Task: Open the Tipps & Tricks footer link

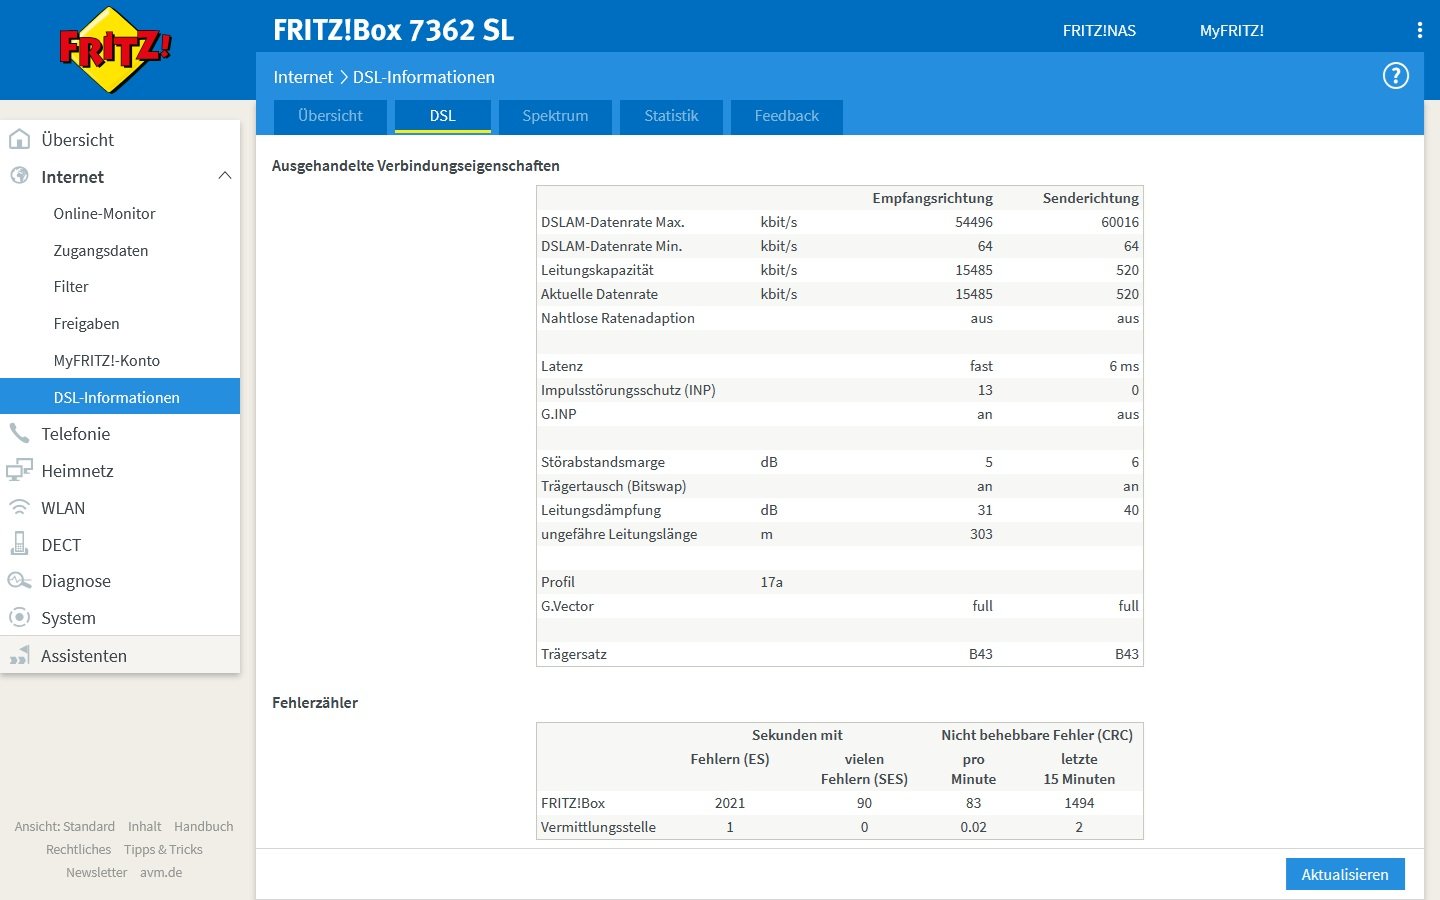Action: [163, 850]
